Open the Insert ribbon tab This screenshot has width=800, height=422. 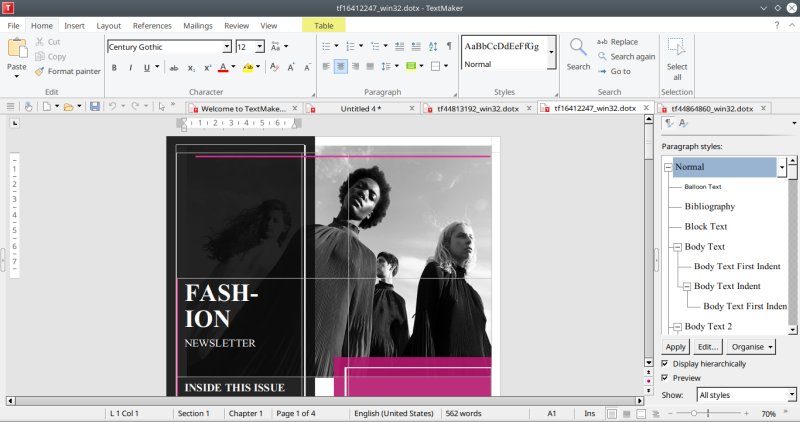click(x=75, y=25)
